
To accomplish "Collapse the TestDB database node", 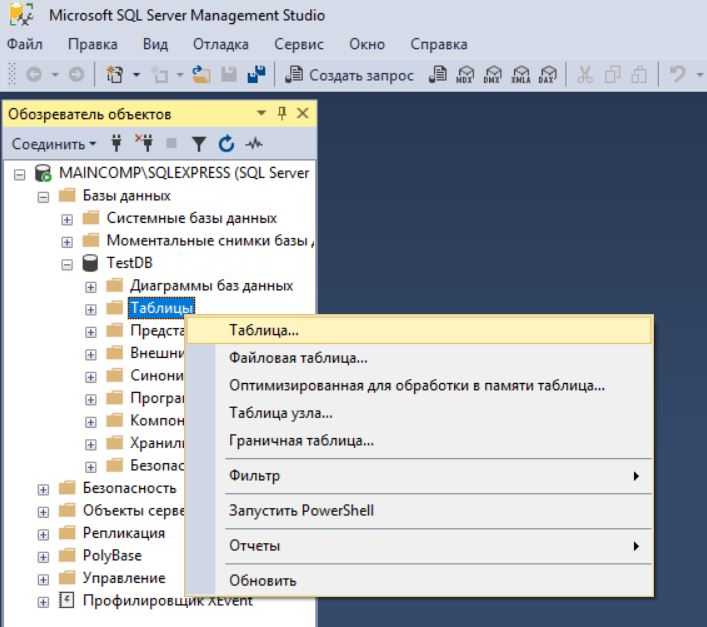I will point(68,263).
